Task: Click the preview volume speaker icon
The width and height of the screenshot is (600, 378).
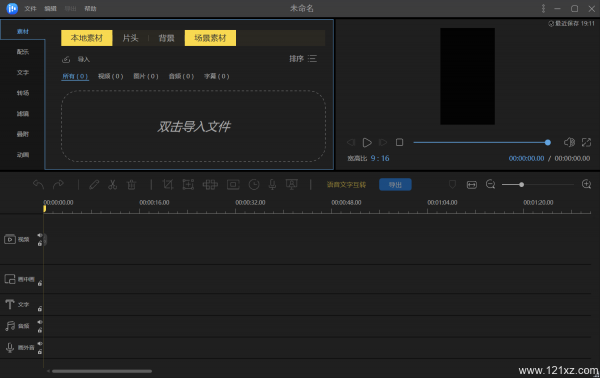Action: [569, 142]
